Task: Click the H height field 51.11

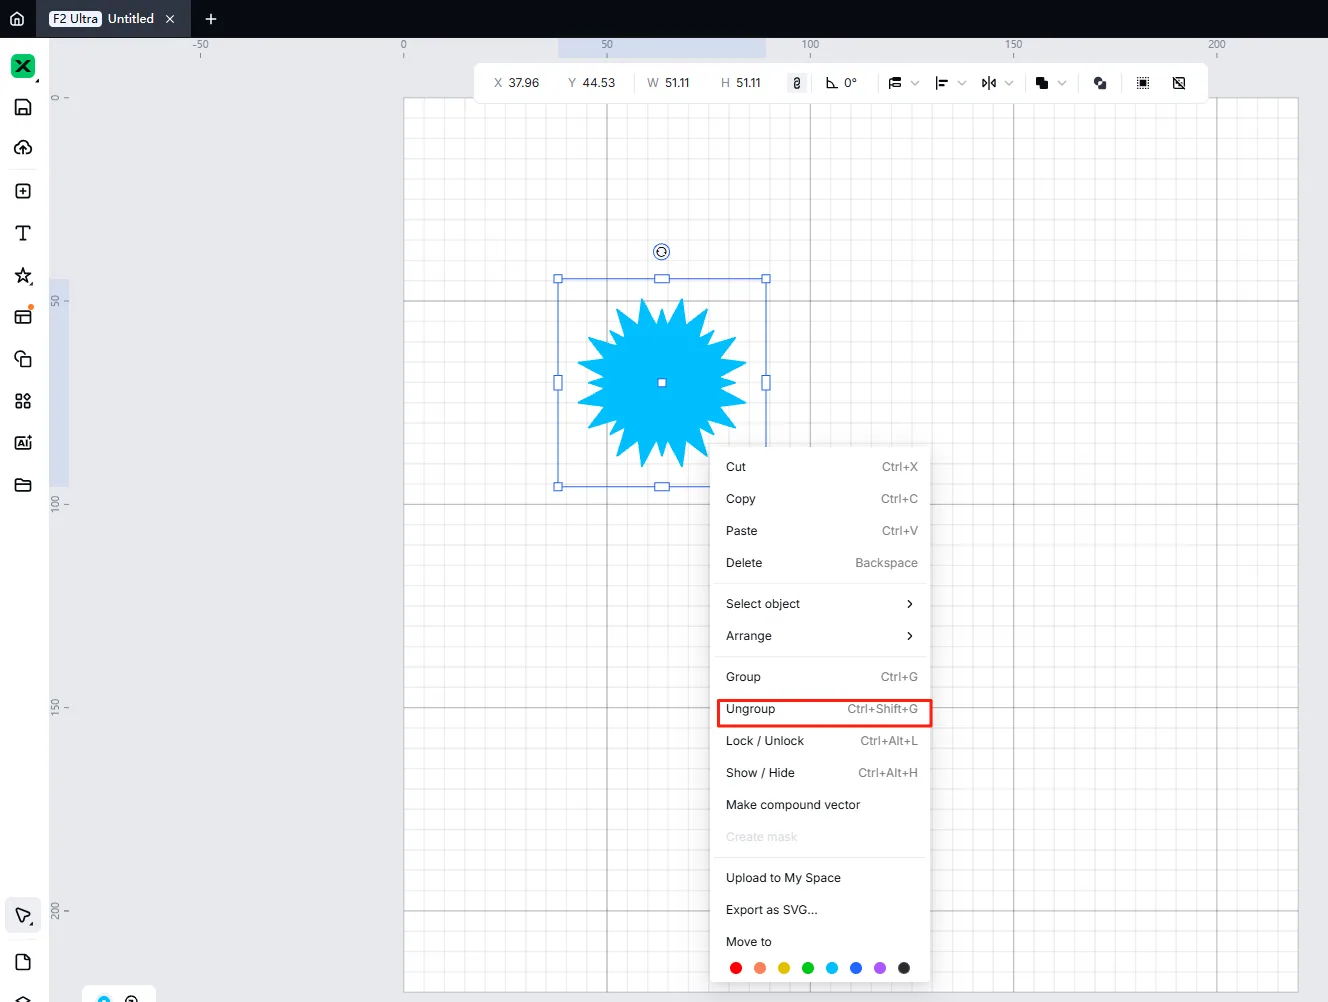Action: coord(747,83)
